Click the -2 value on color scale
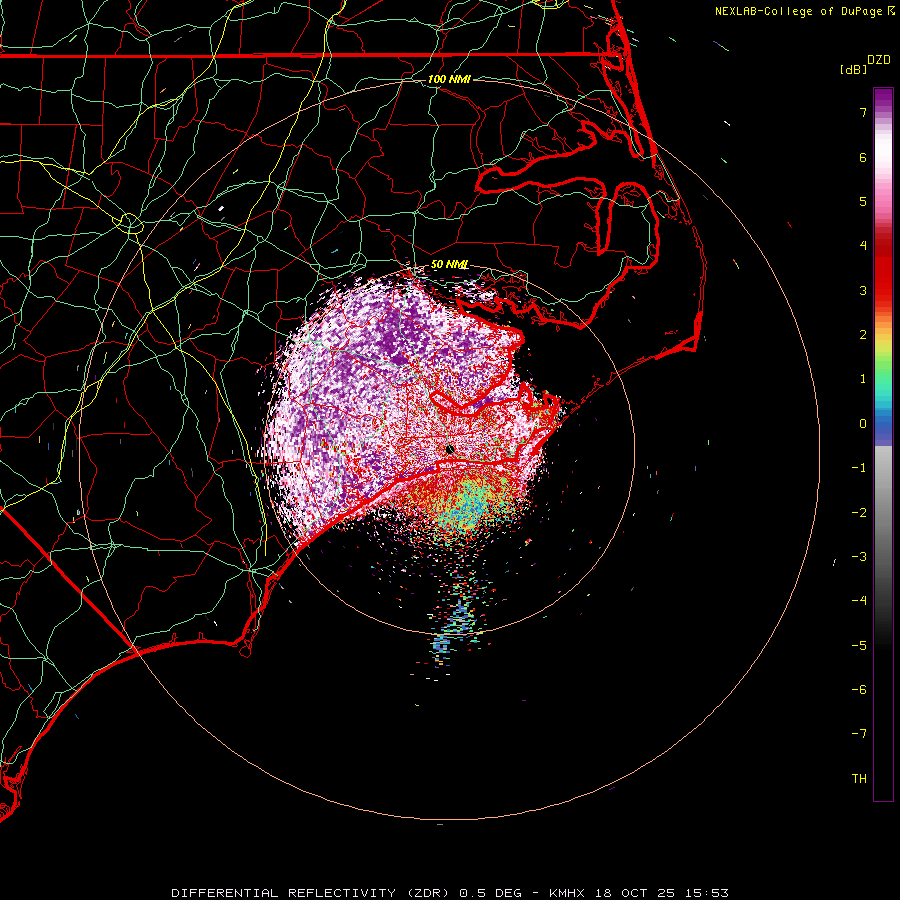900x900 pixels. pyautogui.click(x=859, y=513)
